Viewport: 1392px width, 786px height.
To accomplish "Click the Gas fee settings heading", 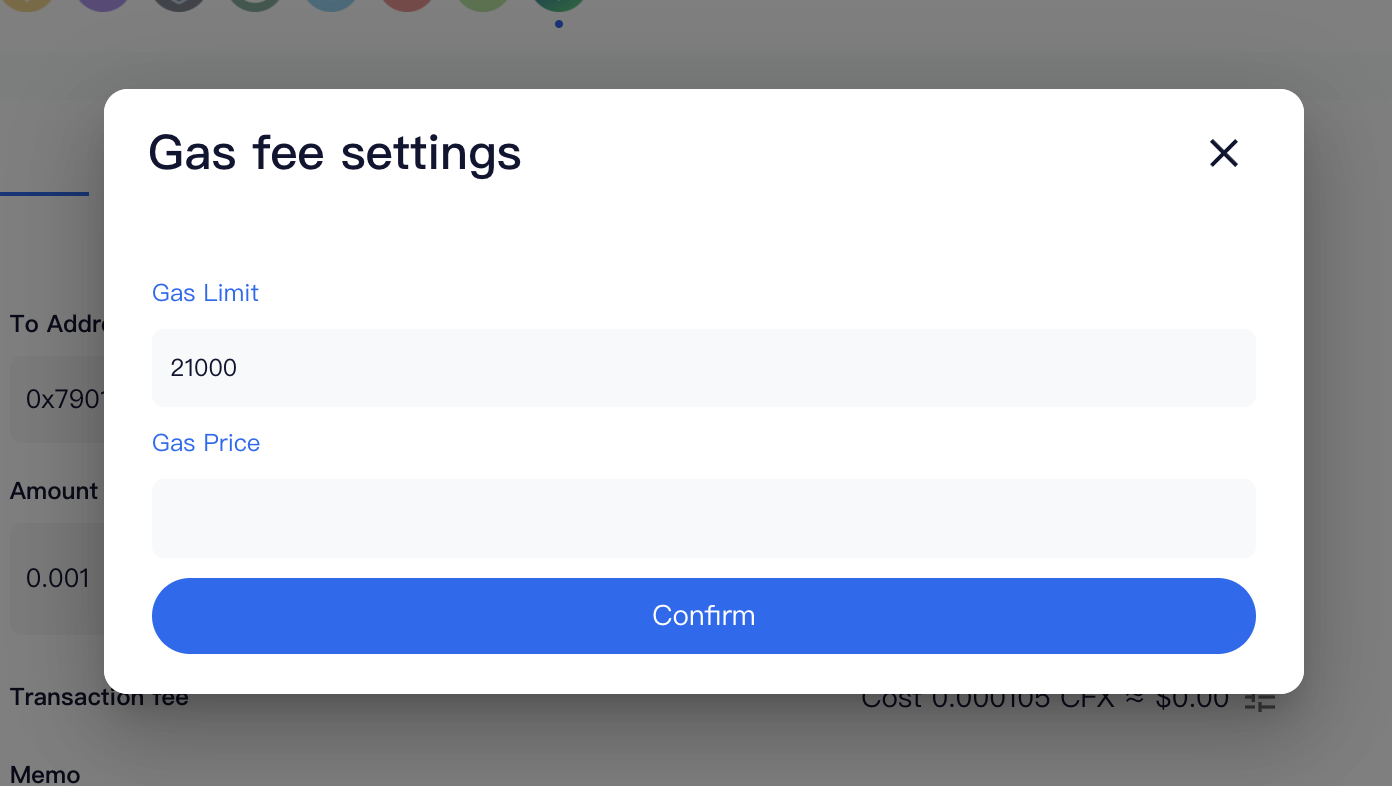I will (x=334, y=153).
